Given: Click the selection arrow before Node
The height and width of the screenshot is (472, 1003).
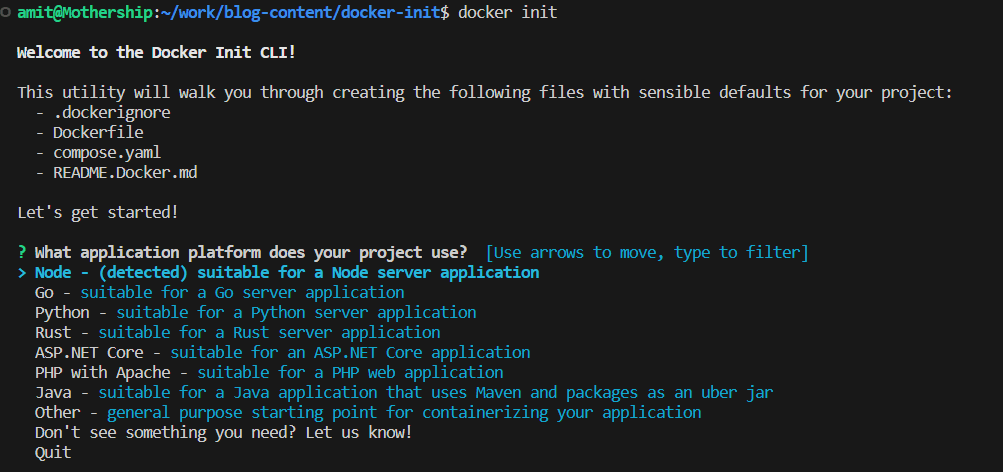Looking at the screenshot, I should point(22,272).
